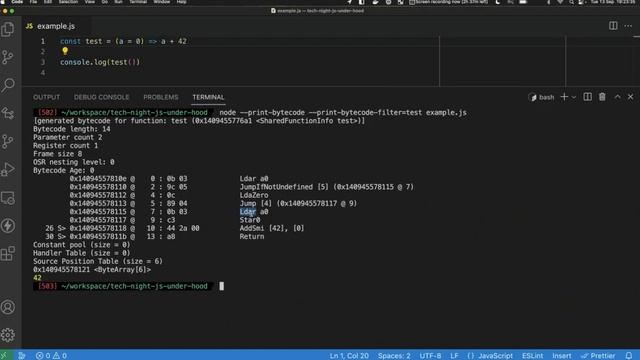Screen dimensions: 640x360
Task: Open the Extensions view
Action: (x=8, y=253)
